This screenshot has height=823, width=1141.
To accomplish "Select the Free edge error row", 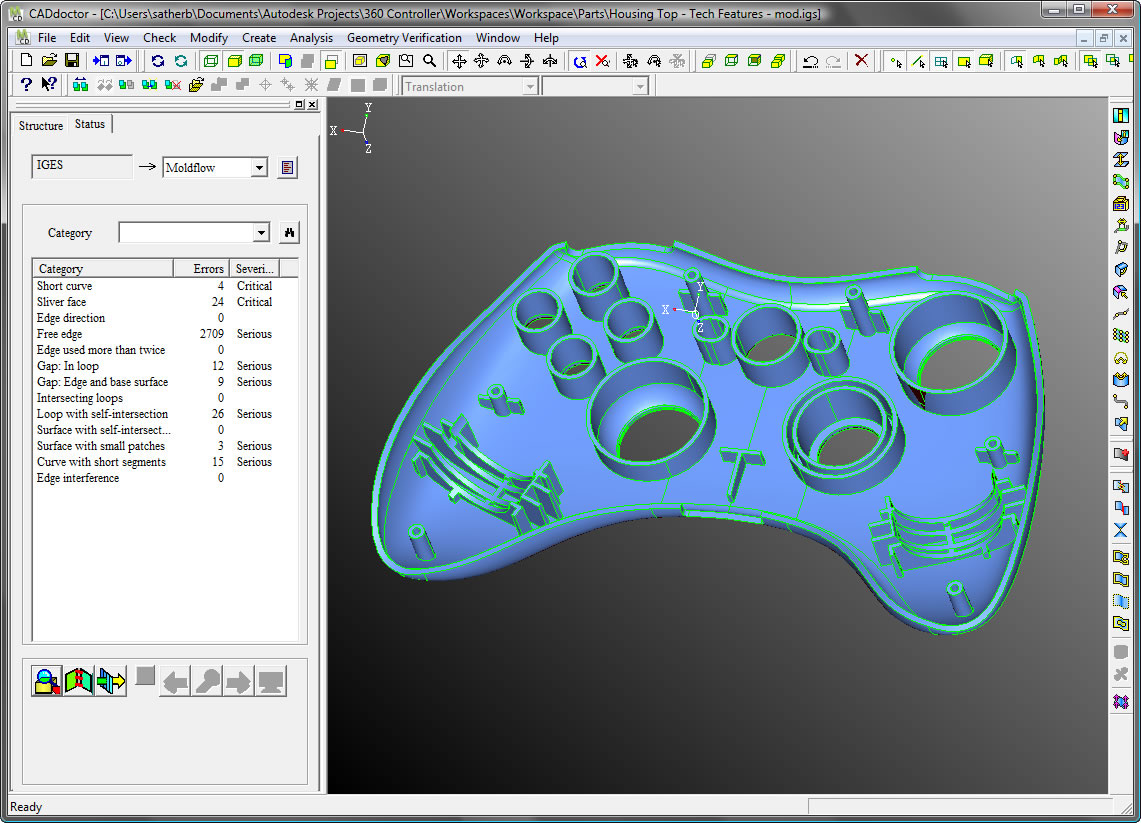I will pyautogui.click(x=60, y=334).
